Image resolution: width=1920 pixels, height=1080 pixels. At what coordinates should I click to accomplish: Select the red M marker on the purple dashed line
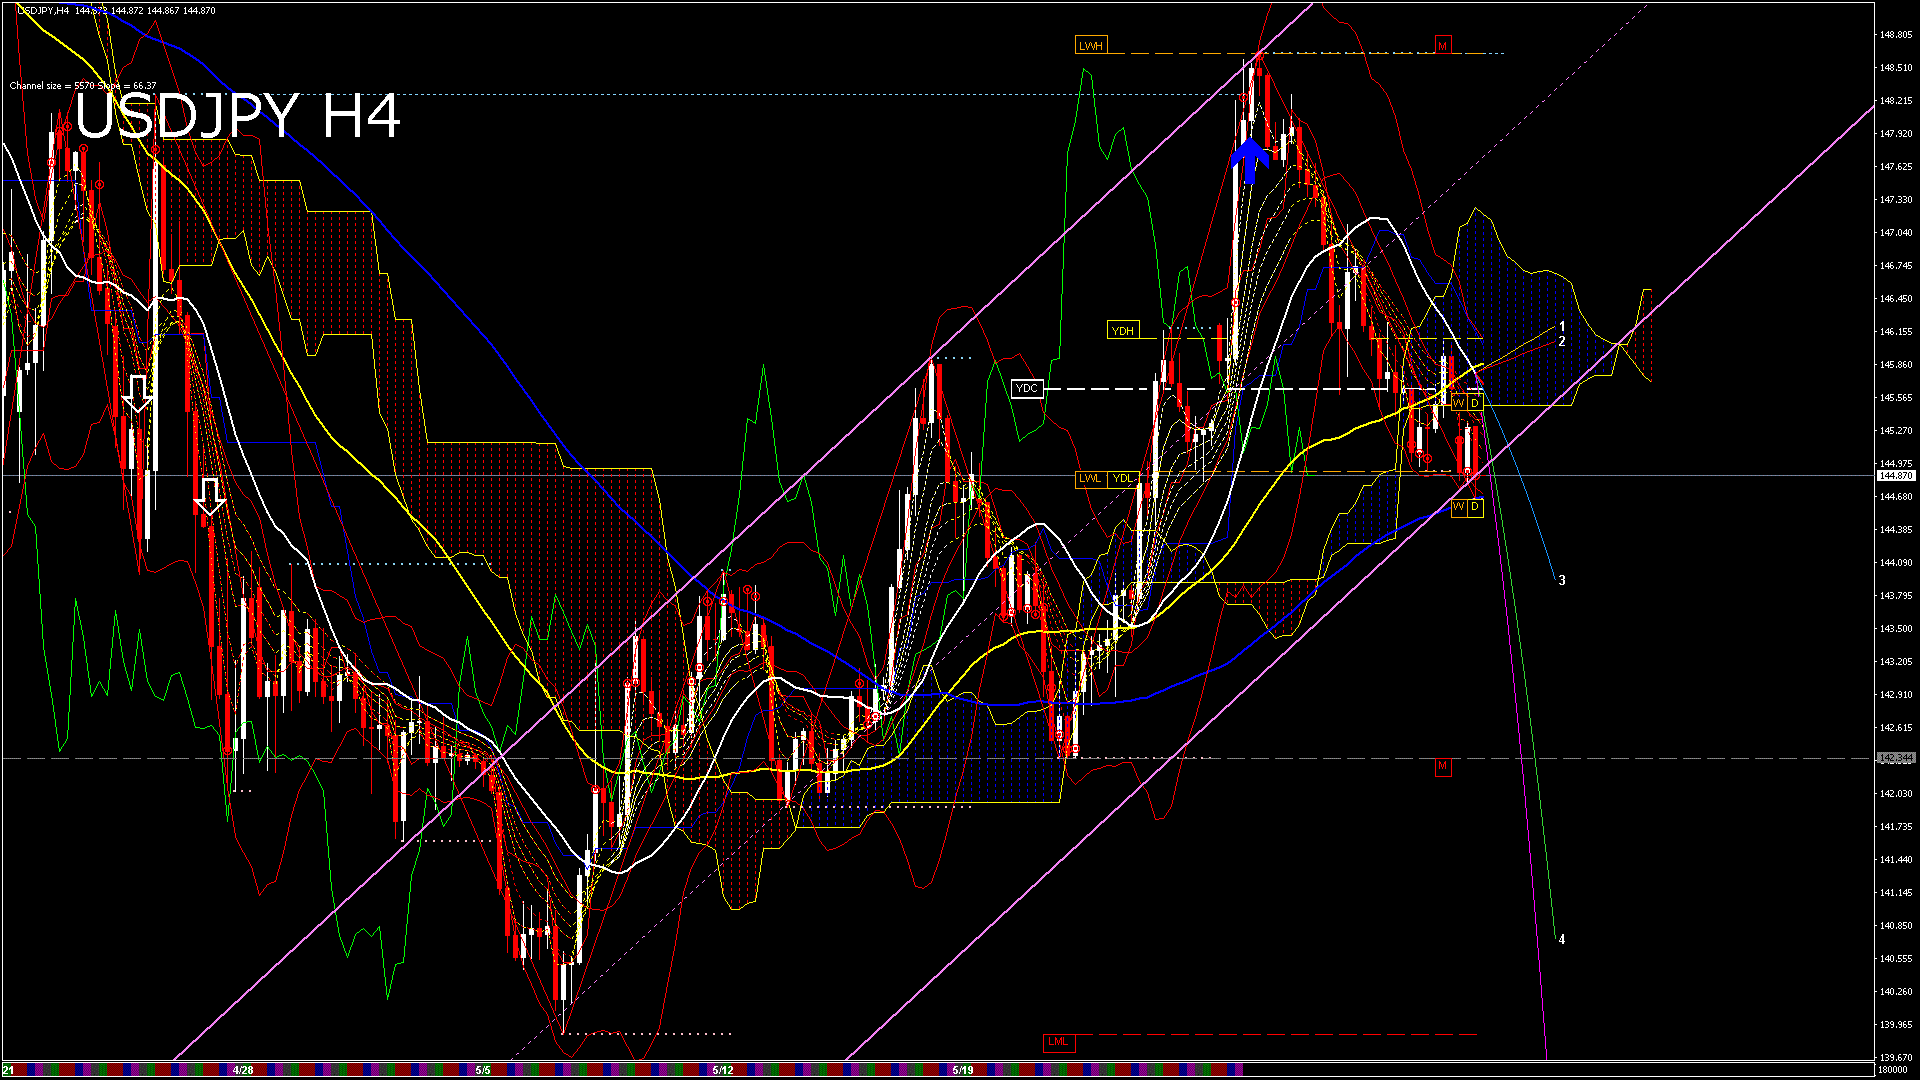(x=1442, y=767)
